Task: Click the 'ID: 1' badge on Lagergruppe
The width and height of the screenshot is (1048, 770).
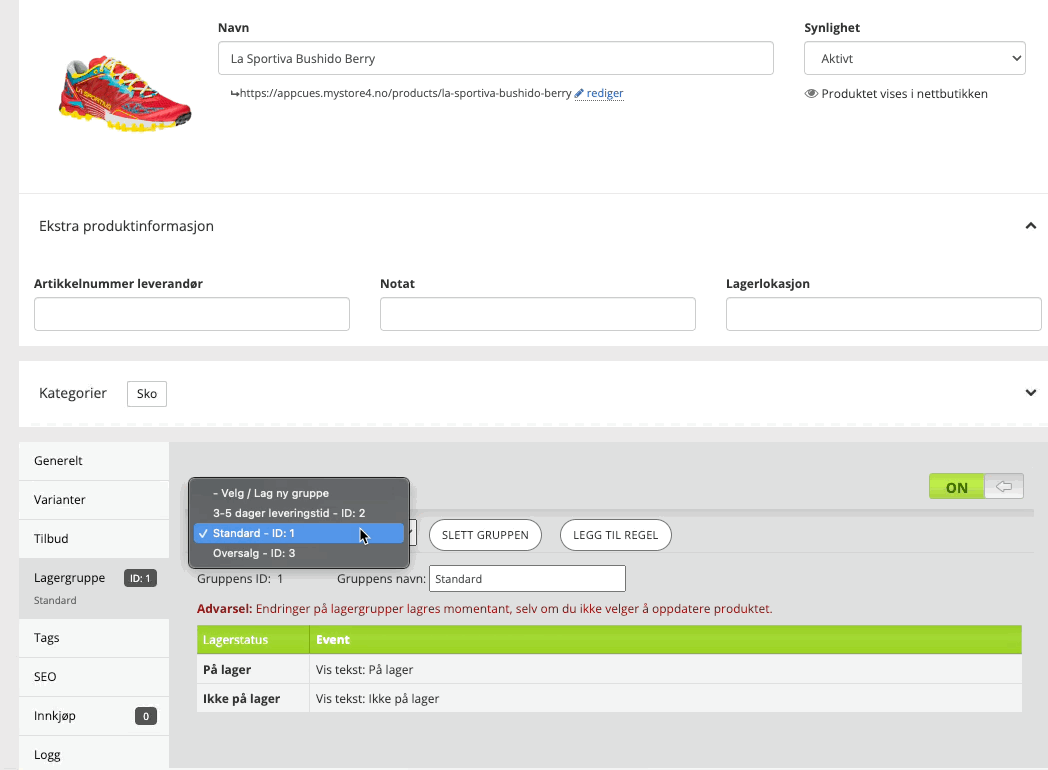Action: 140,578
